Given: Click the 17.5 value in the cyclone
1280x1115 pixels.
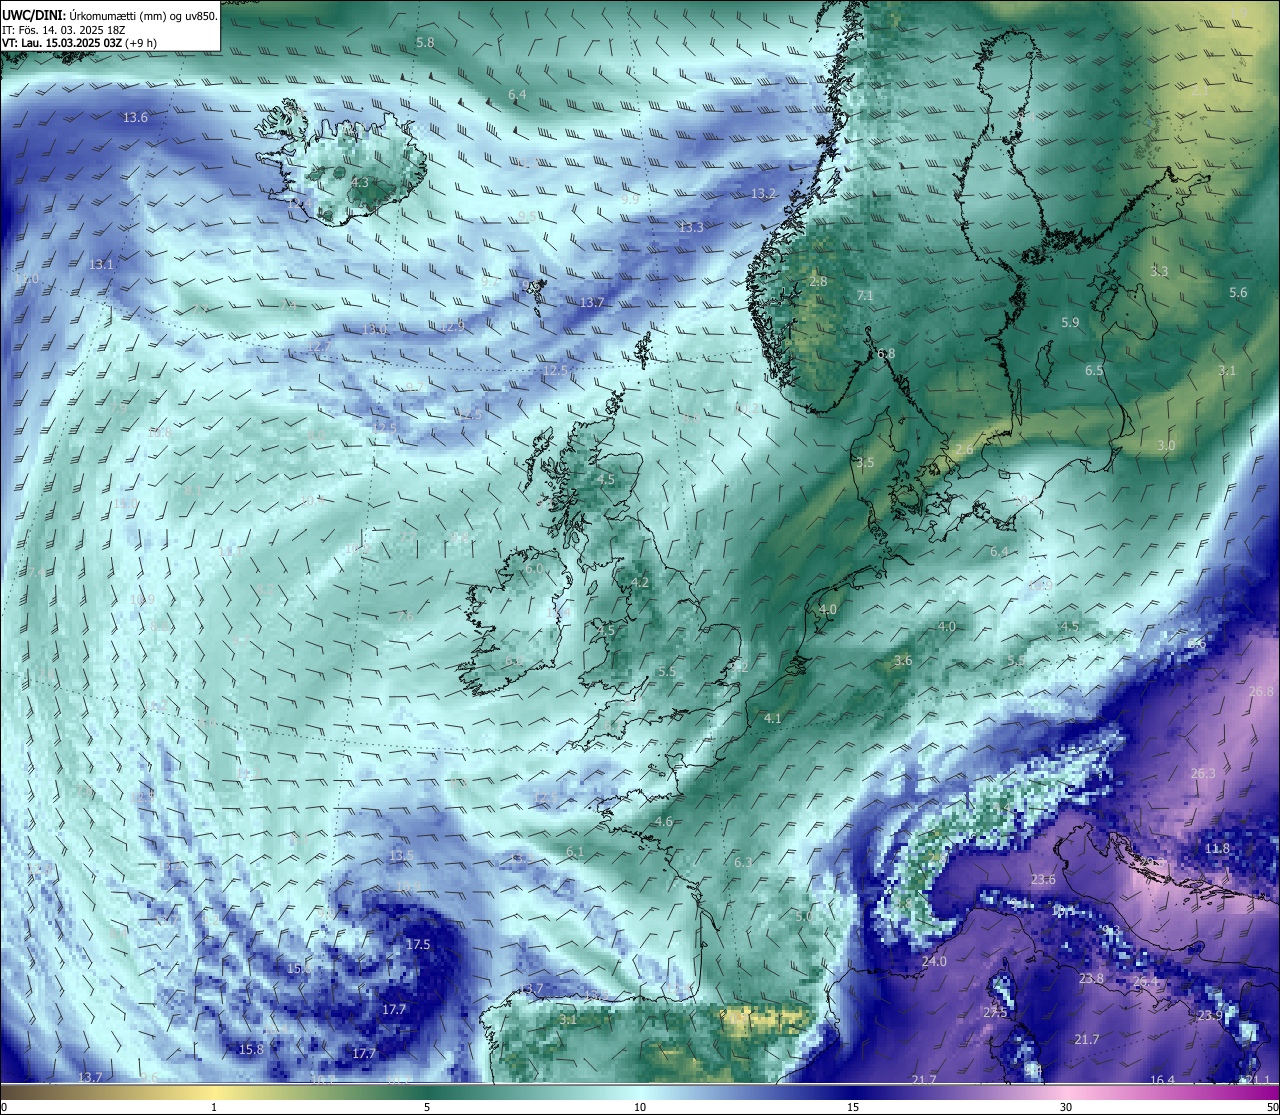Looking at the screenshot, I should [418, 945].
